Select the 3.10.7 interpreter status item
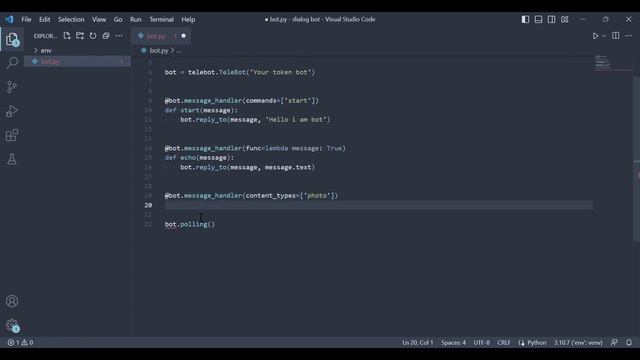The height and width of the screenshot is (360, 640). pyautogui.click(x=578, y=342)
